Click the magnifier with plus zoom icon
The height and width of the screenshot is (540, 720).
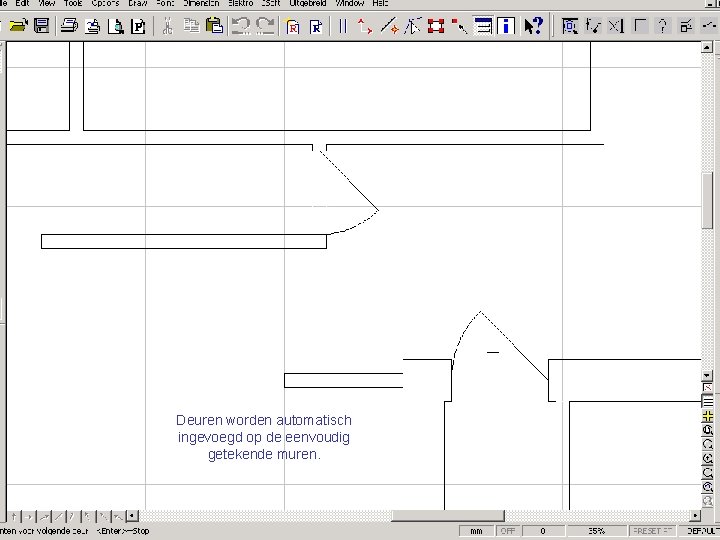[707, 459]
